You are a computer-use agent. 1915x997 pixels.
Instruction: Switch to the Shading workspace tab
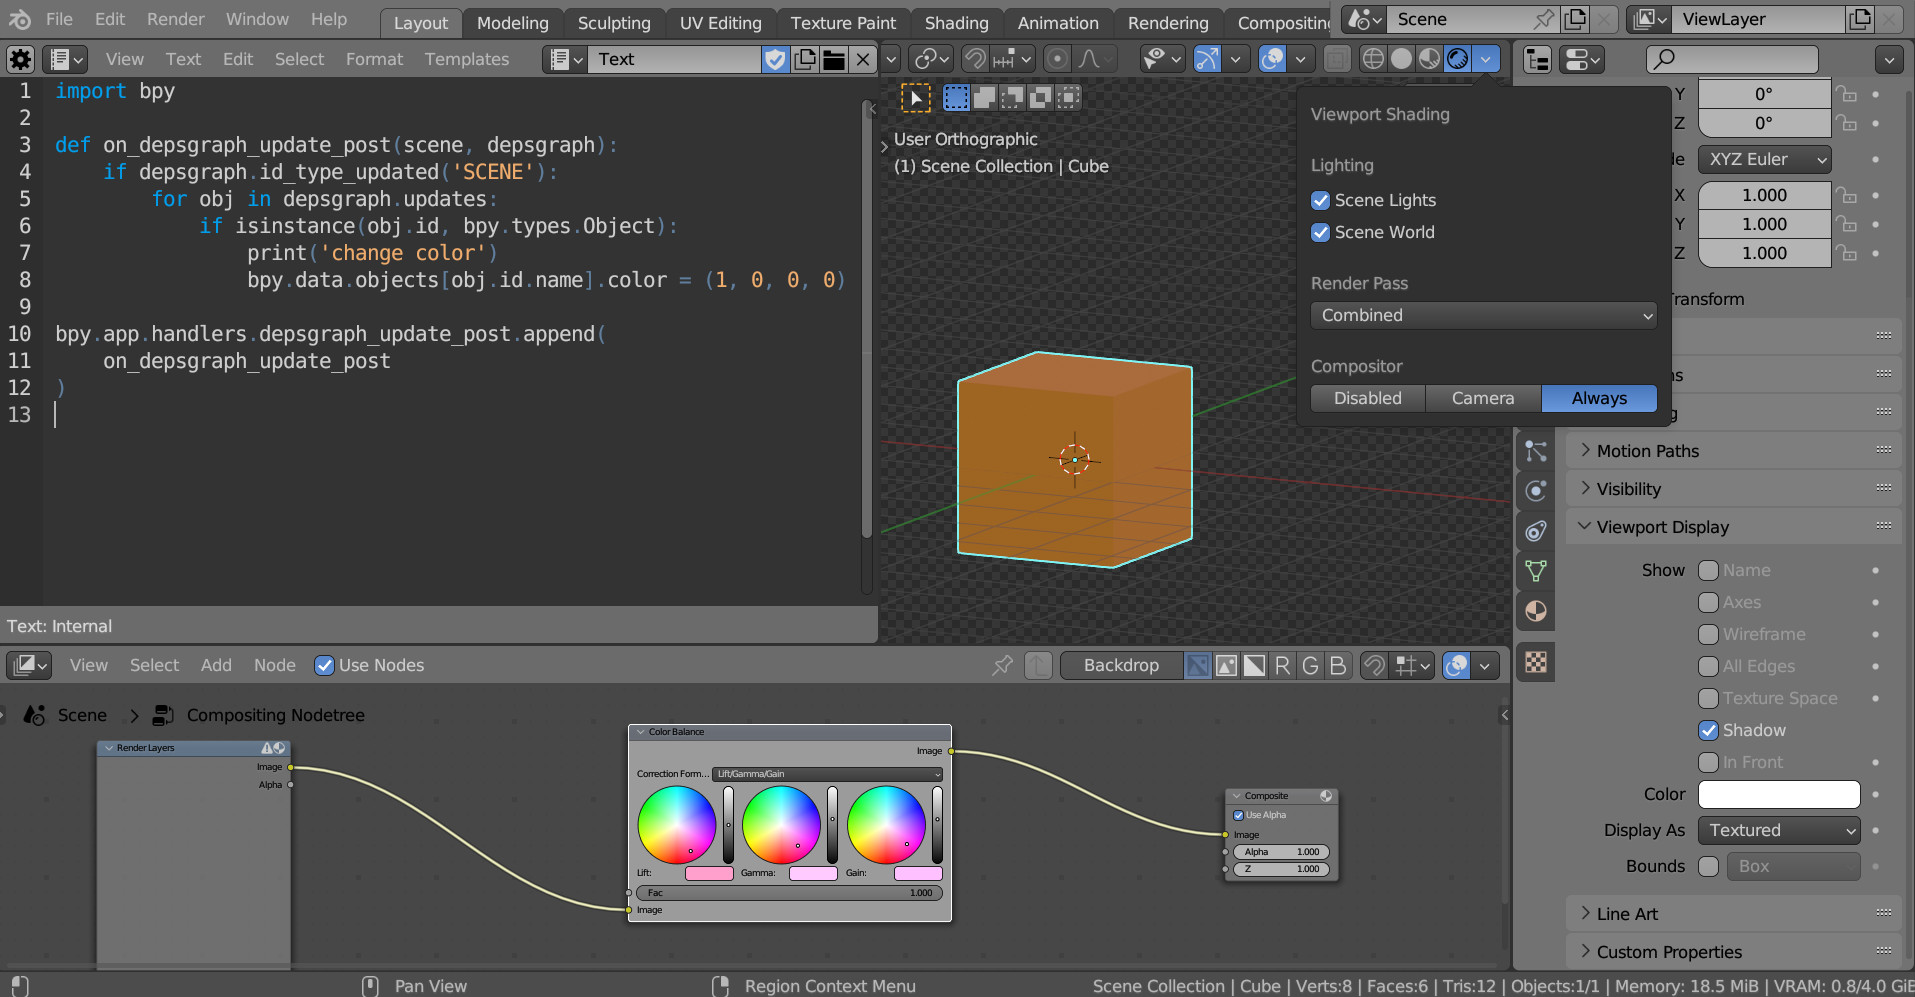pyautogui.click(x=956, y=22)
